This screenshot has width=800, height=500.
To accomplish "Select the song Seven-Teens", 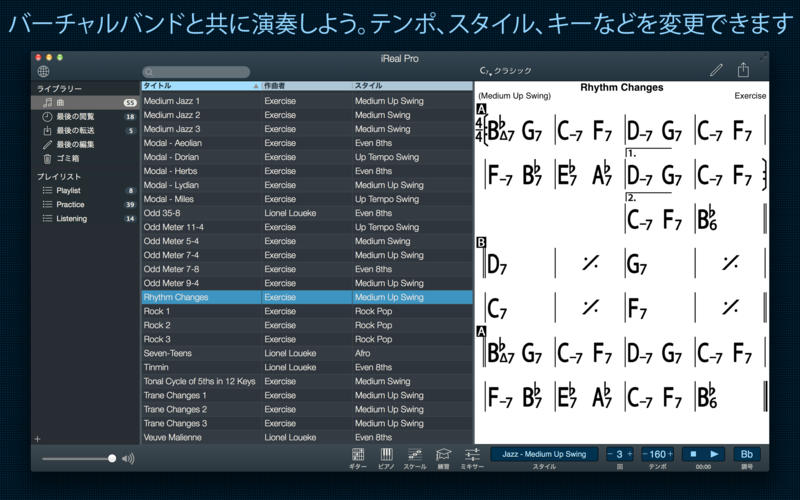I will [x=307, y=353].
